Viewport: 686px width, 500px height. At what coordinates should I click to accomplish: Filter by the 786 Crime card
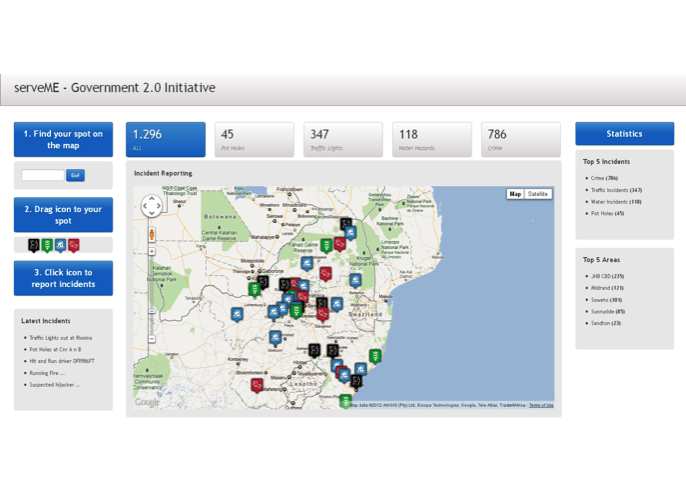click(521, 139)
